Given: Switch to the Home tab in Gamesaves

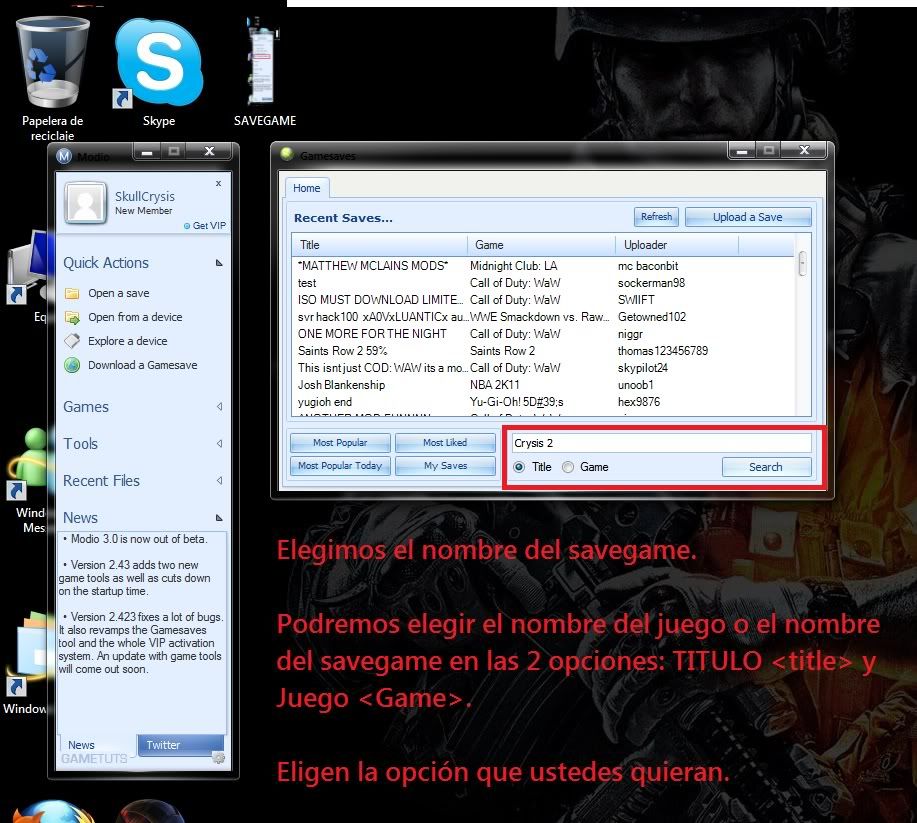Looking at the screenshot, I should pos(307,188).
